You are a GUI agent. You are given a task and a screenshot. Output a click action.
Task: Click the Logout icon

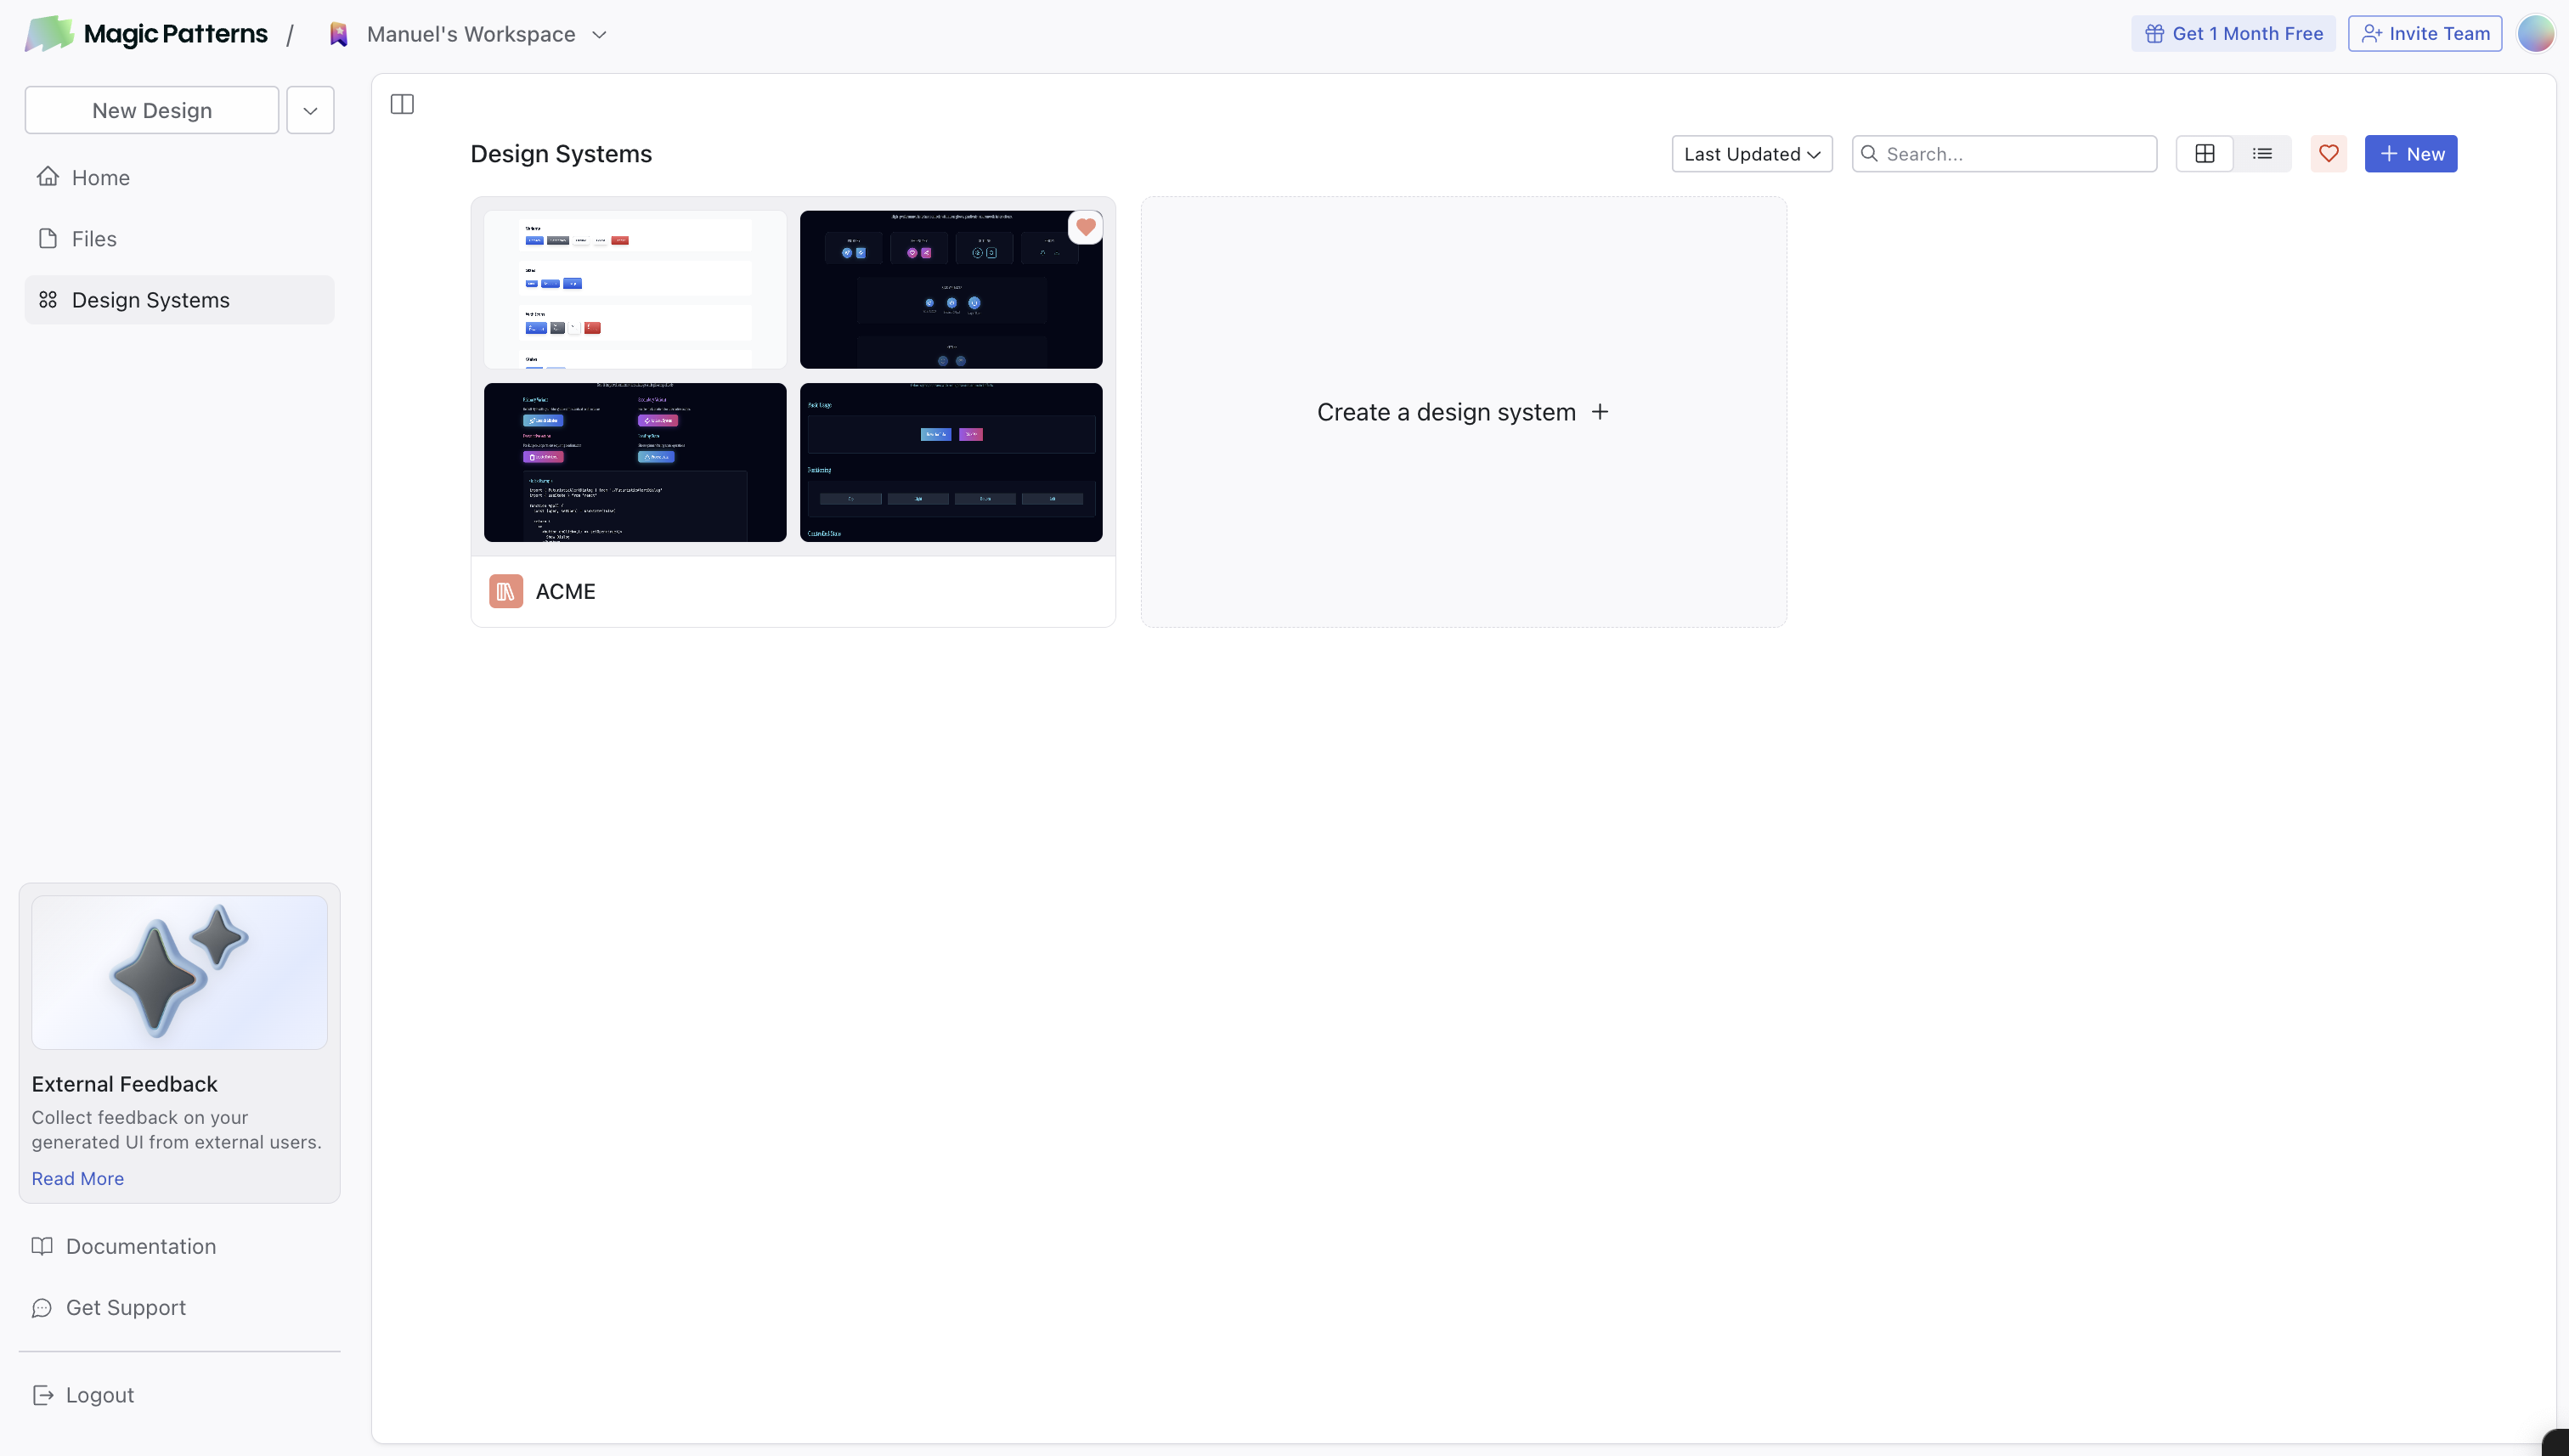tap(43, 1395)
